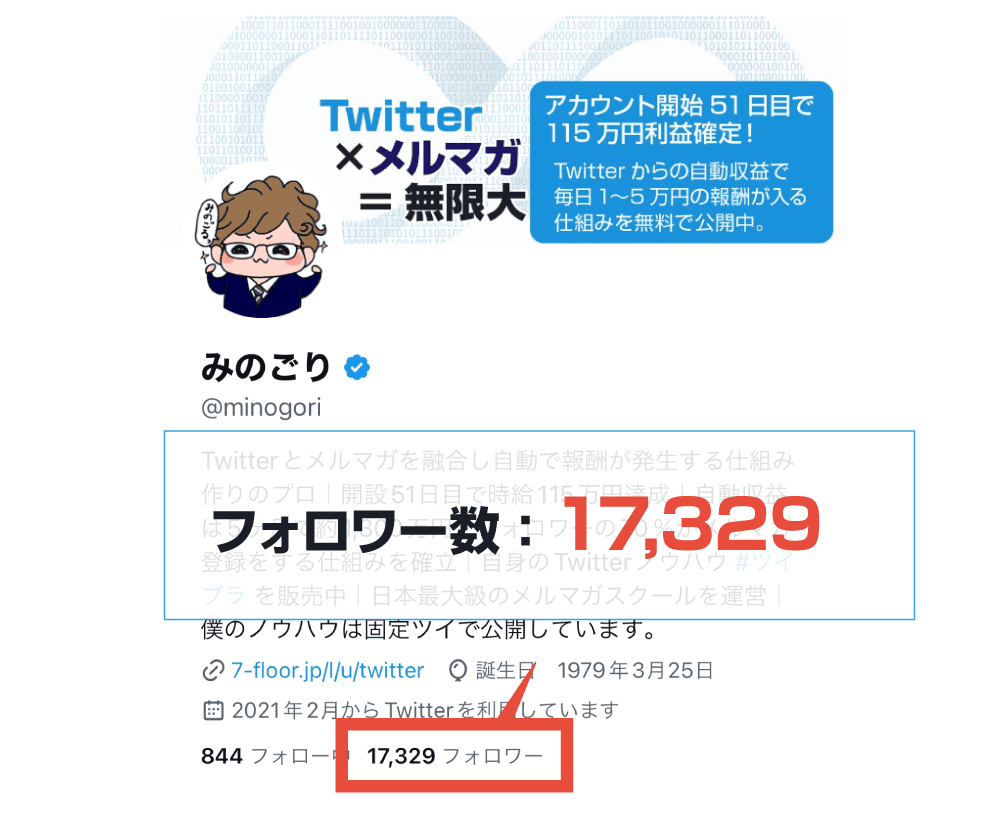Open the 17,329 フォロワー followers list
The height and width of the screenshot is (819, 1000).
(x=455, y=756)
